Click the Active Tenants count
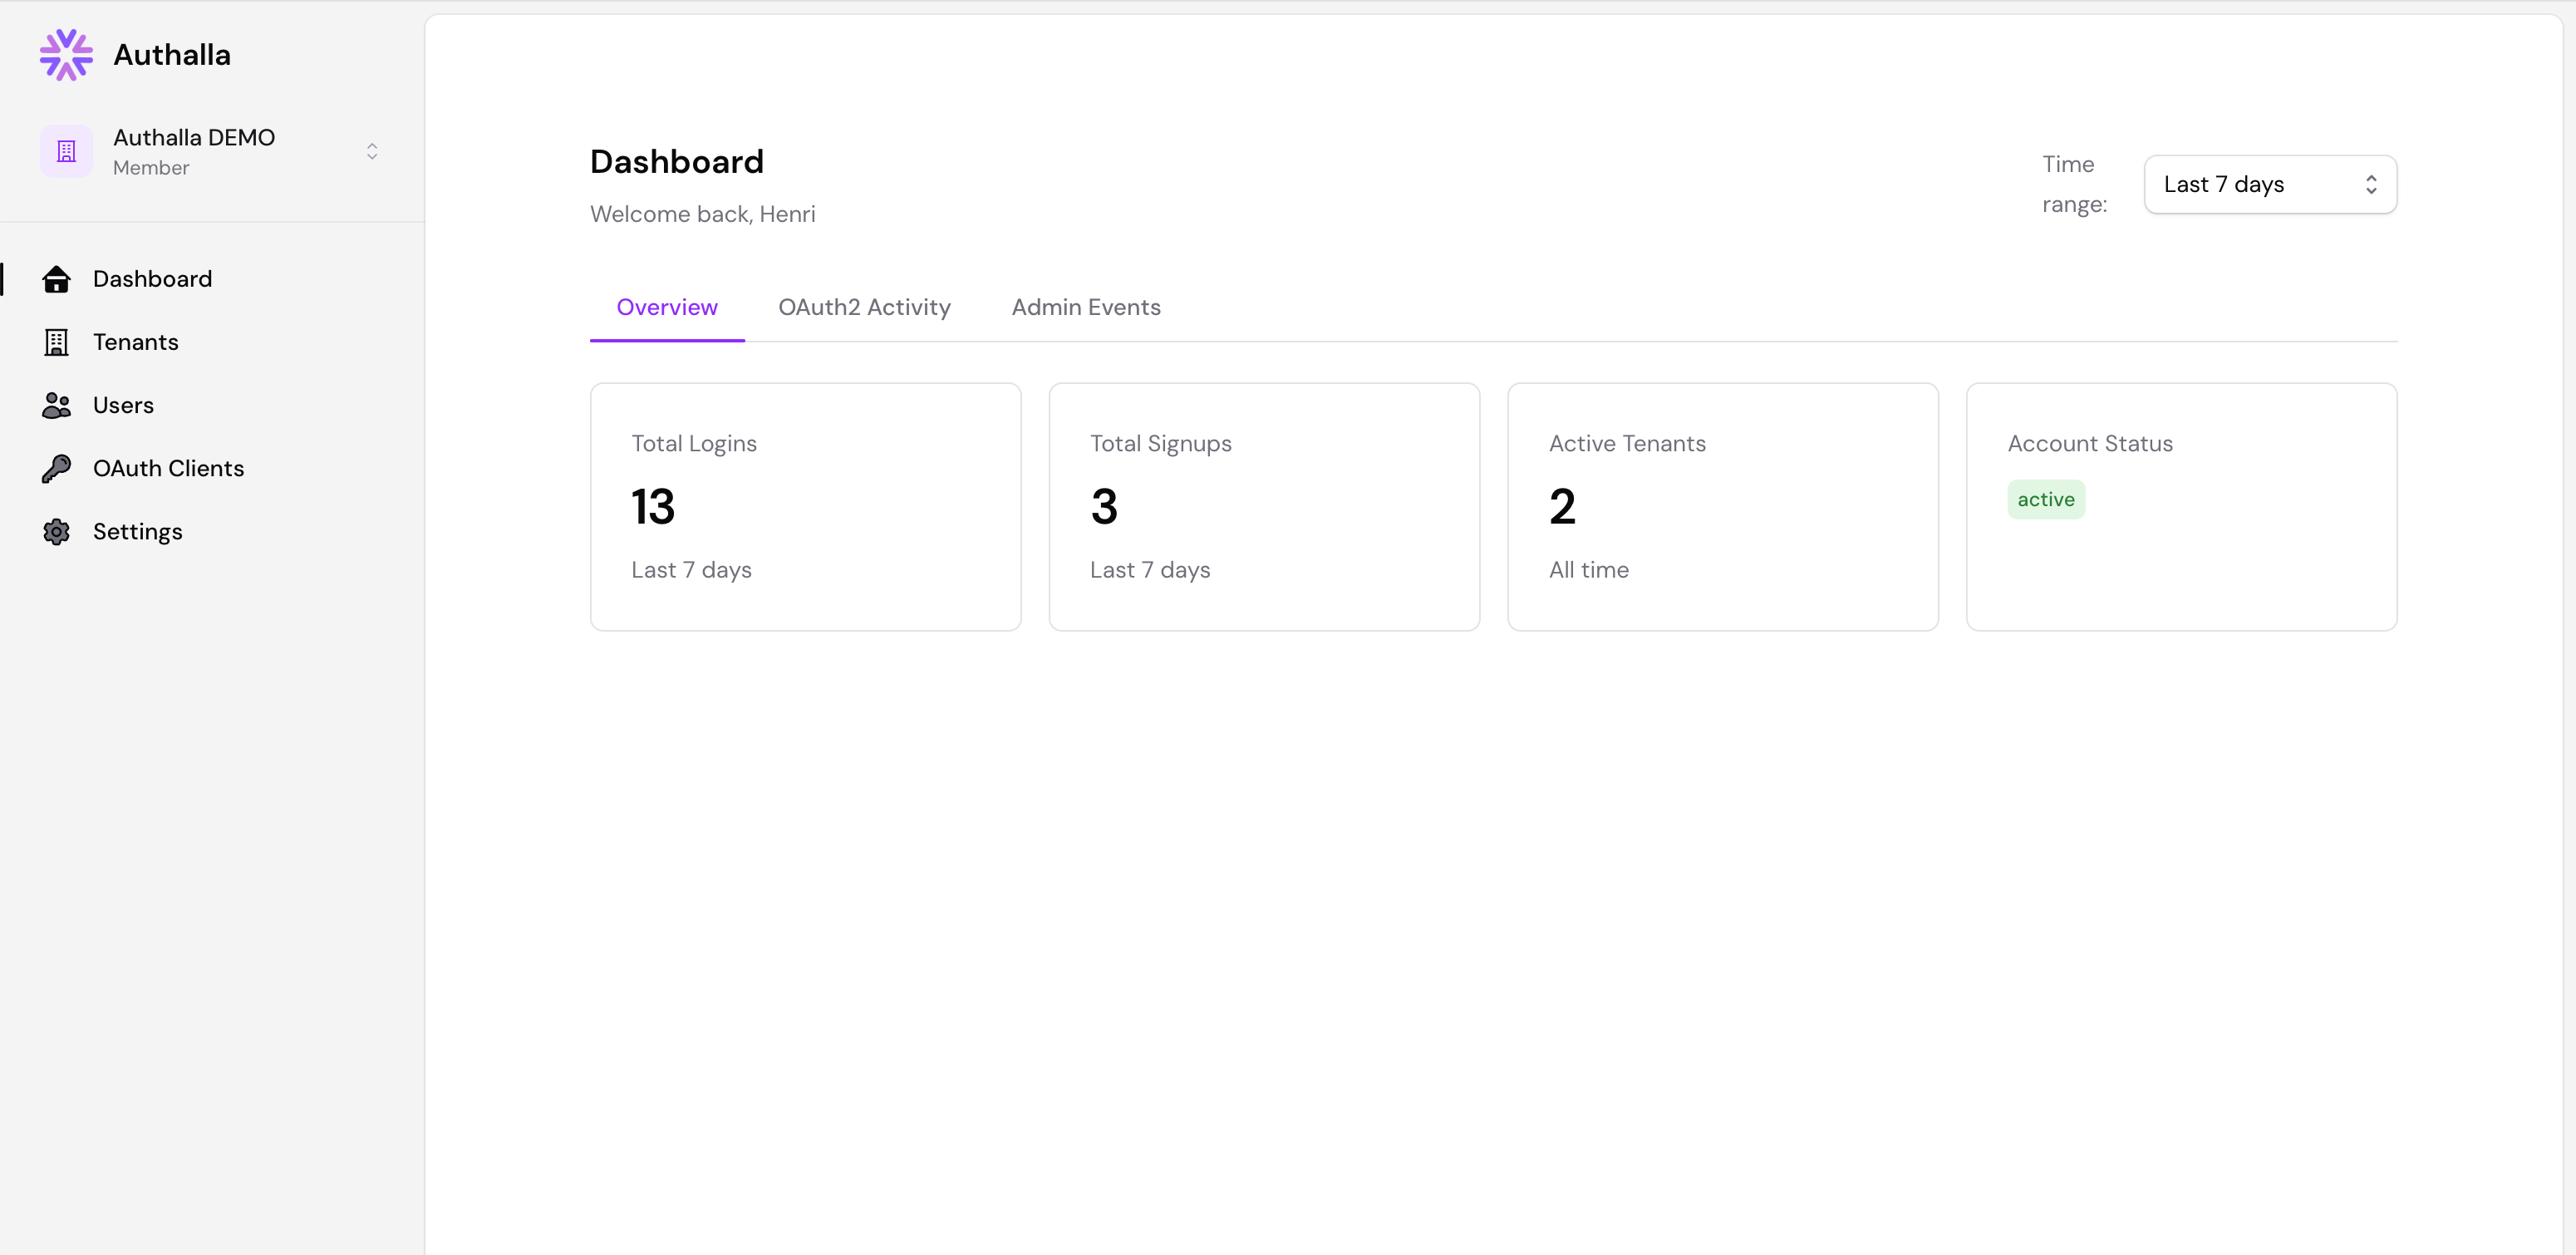The height and width of the screenshot is (1255, 2576). pyautogui.click(x=1562, y=505)
